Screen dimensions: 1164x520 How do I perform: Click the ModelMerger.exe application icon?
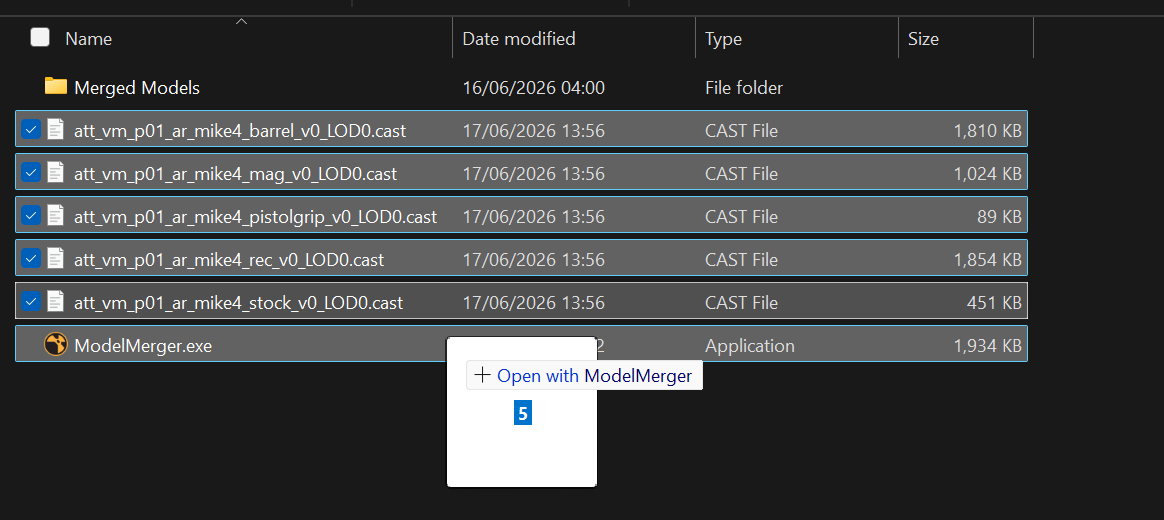tap(56, 345)
